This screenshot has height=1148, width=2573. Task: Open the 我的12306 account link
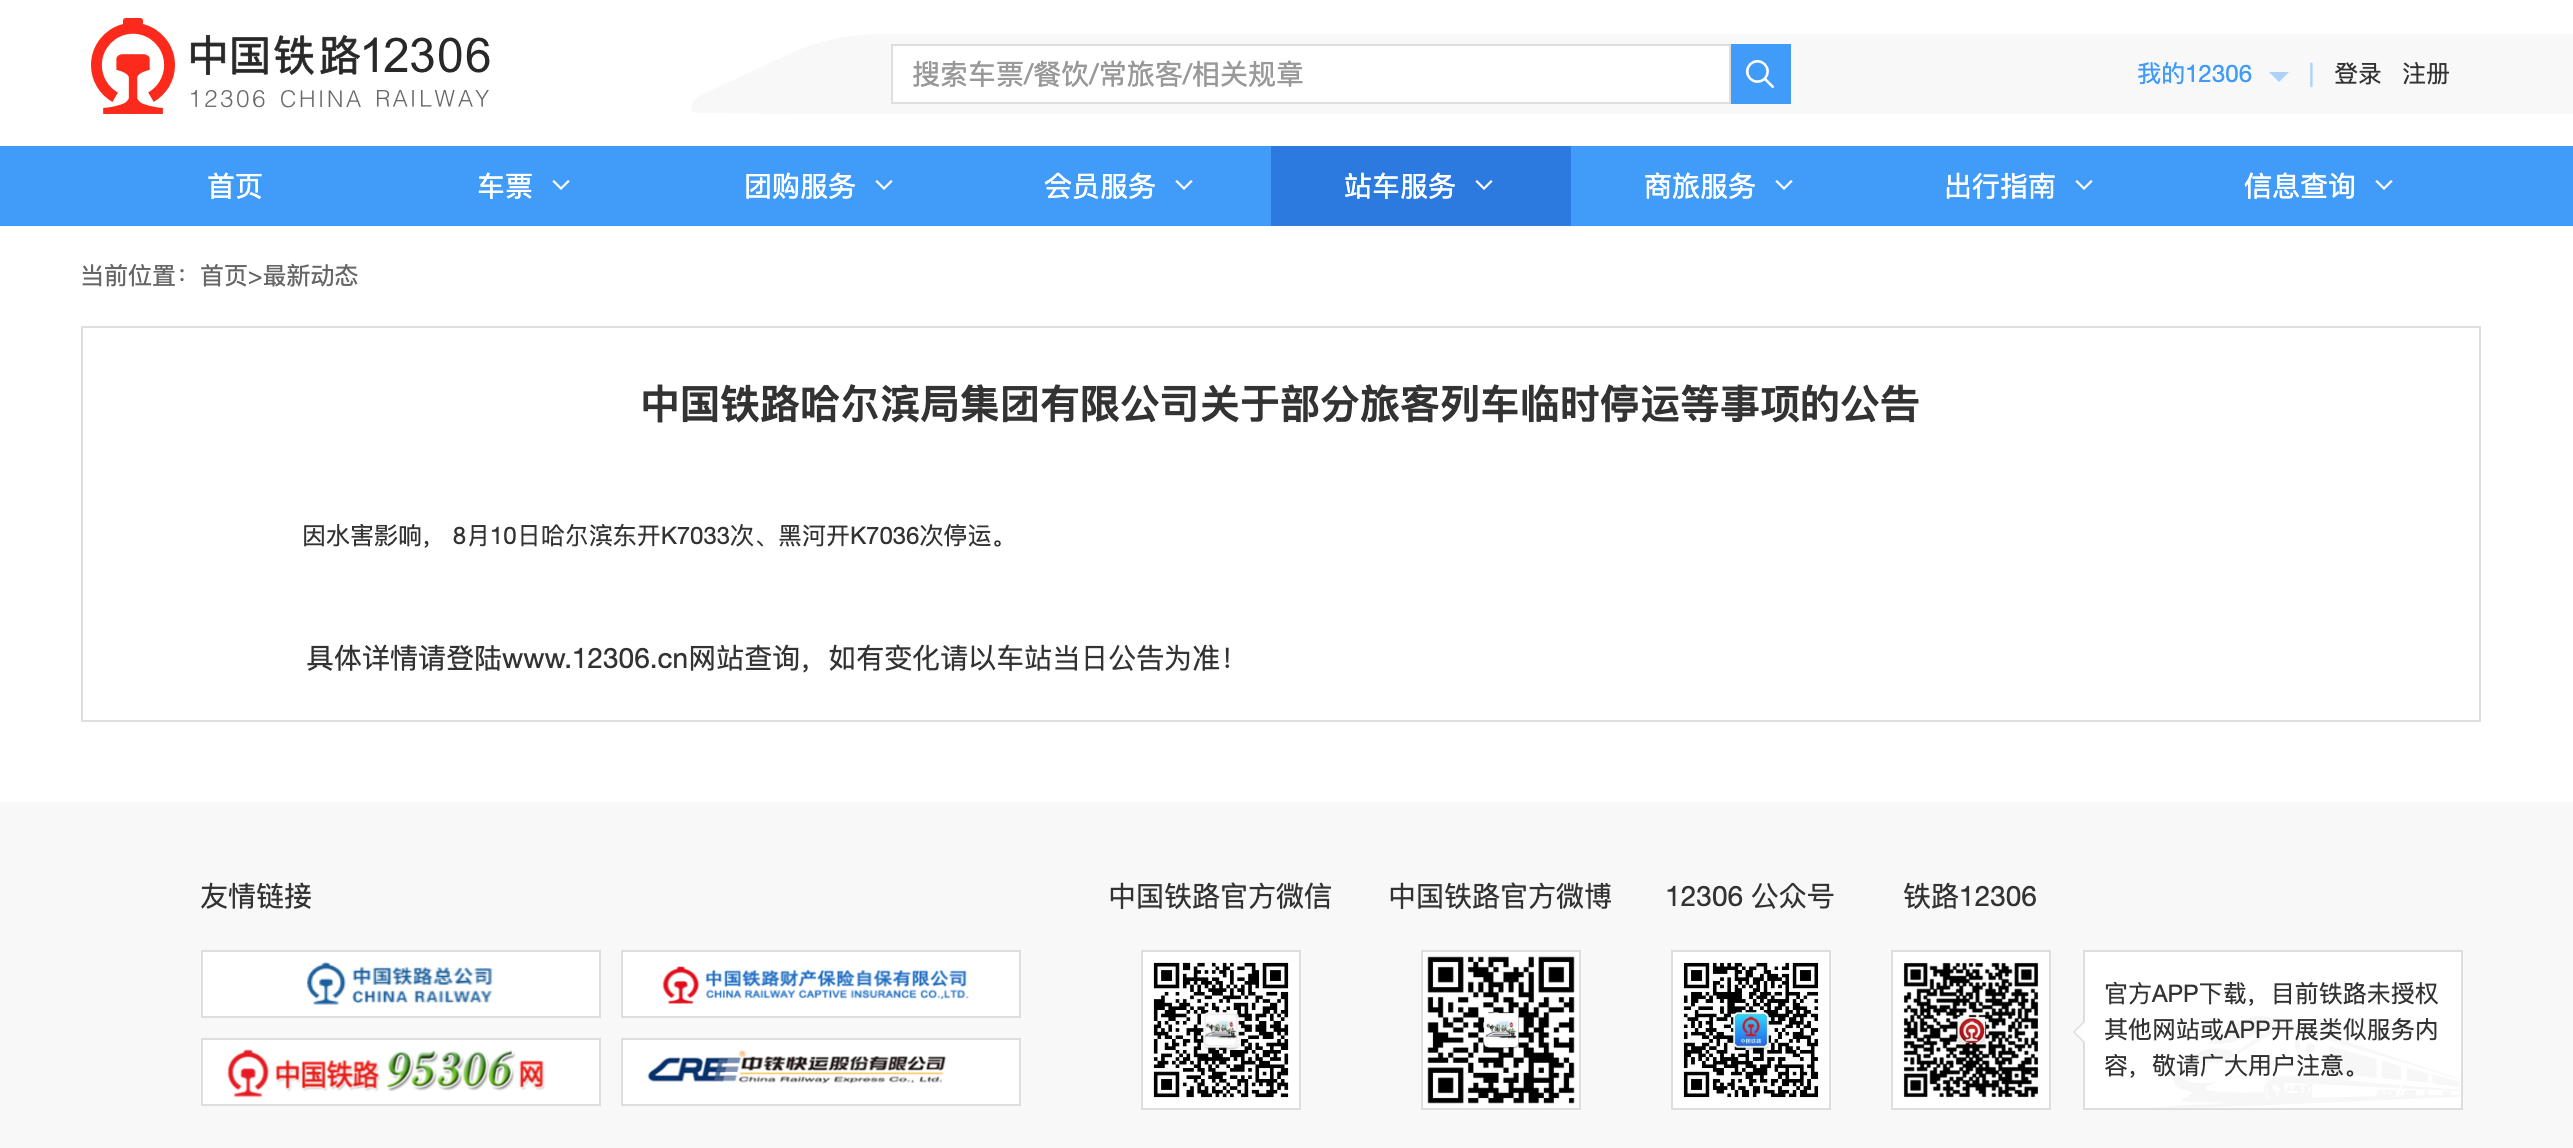click(2194, 74)
